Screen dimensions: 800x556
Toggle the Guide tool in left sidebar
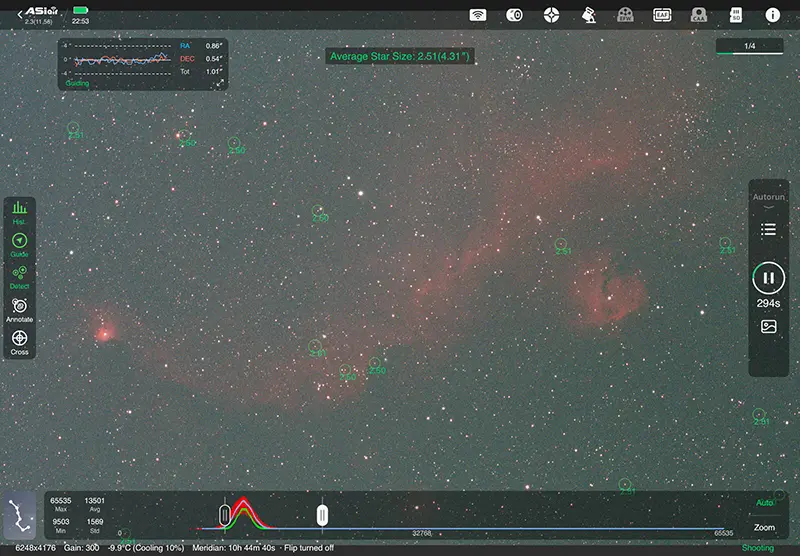[19, 245]
